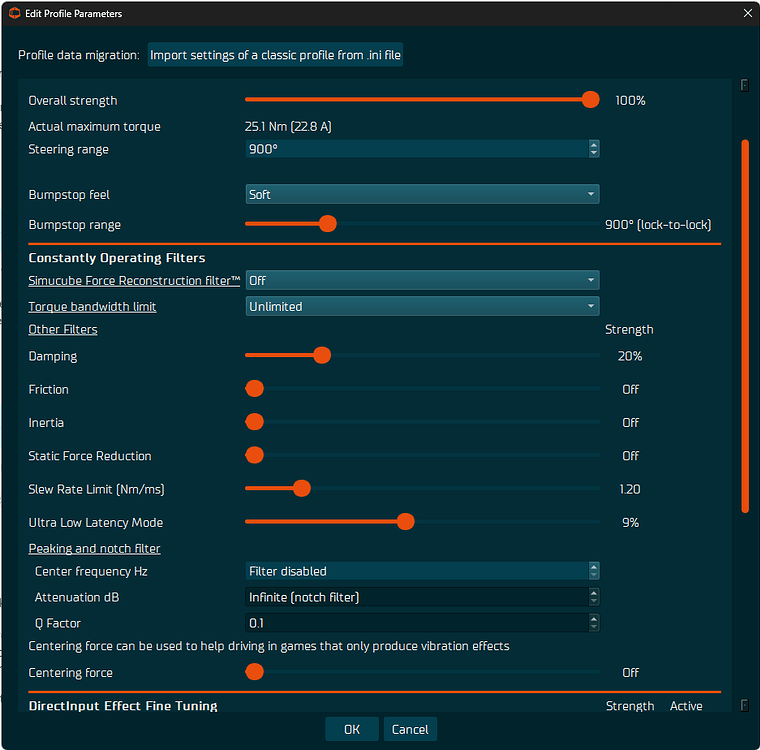Click the Steering range spinner arrows
Image resolution: width=760 pixels, height=750 pixels.
point(594,149)
